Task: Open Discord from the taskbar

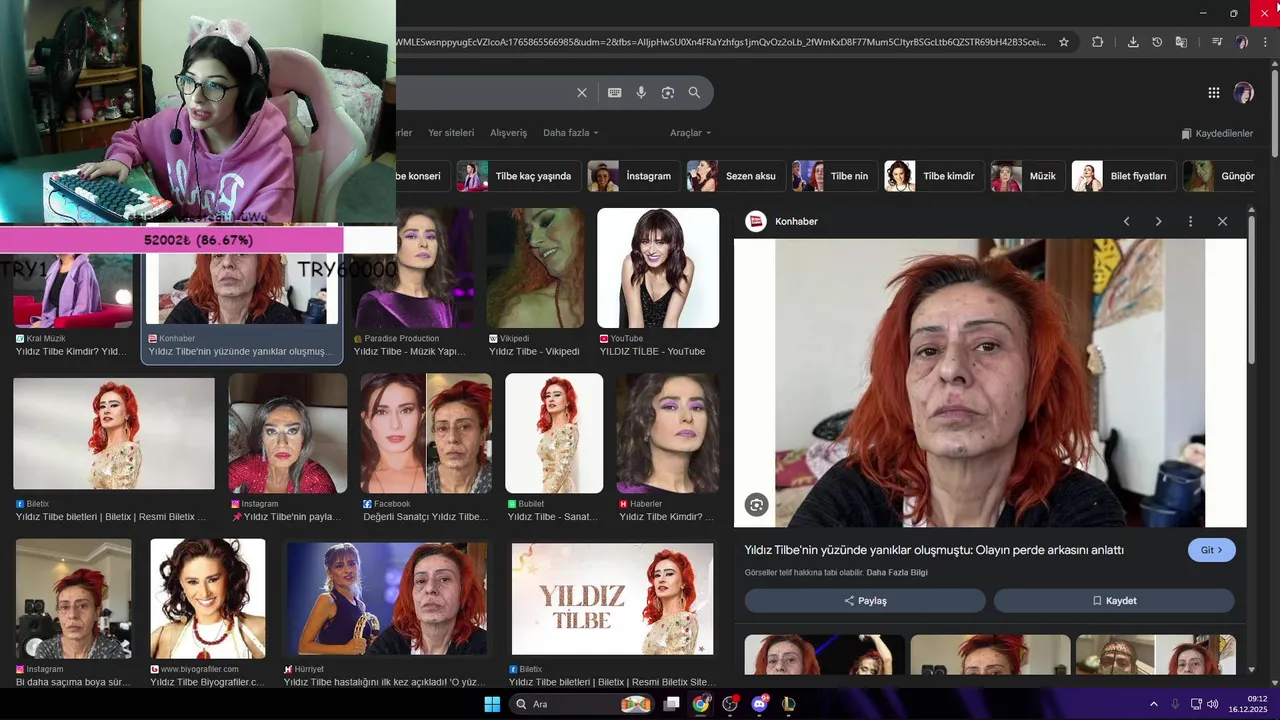Action: [759, 704]
